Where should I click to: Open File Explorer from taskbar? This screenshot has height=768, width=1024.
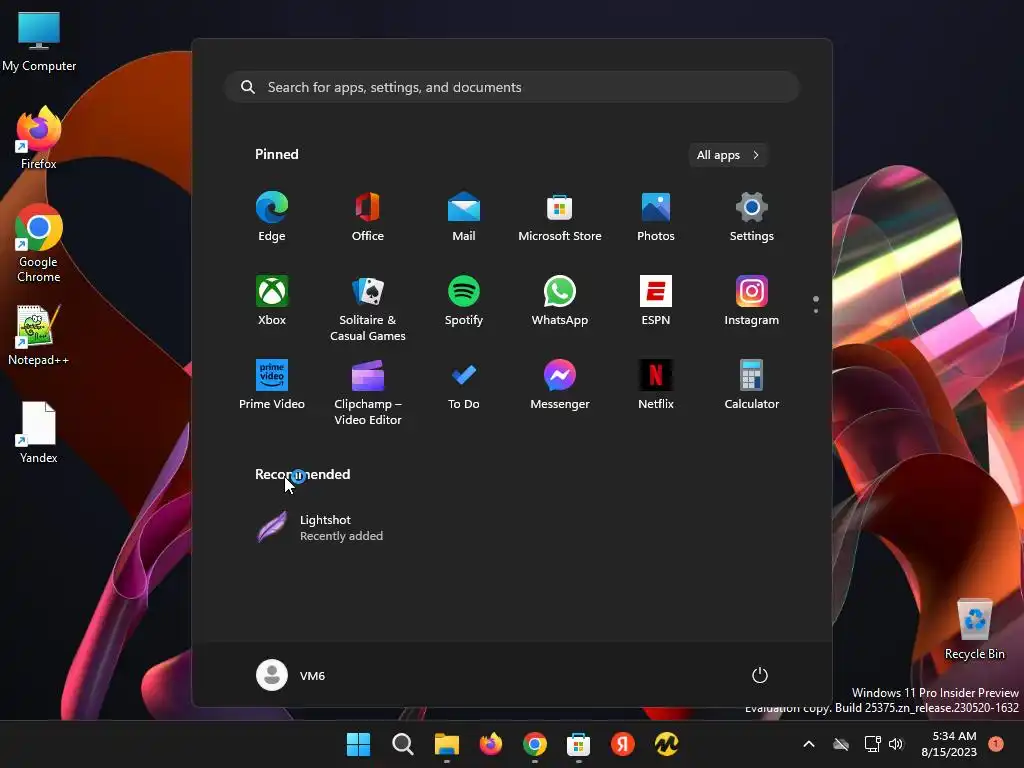tap(447, 744)
